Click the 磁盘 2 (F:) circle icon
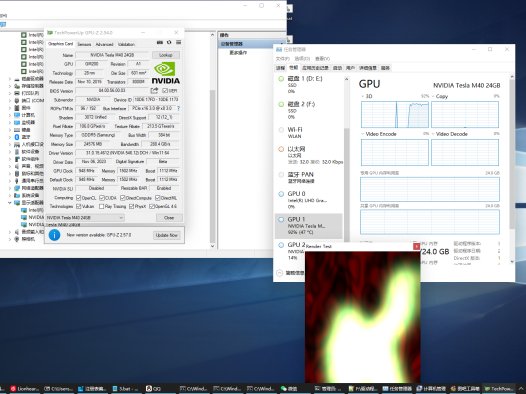 [281, 104]
